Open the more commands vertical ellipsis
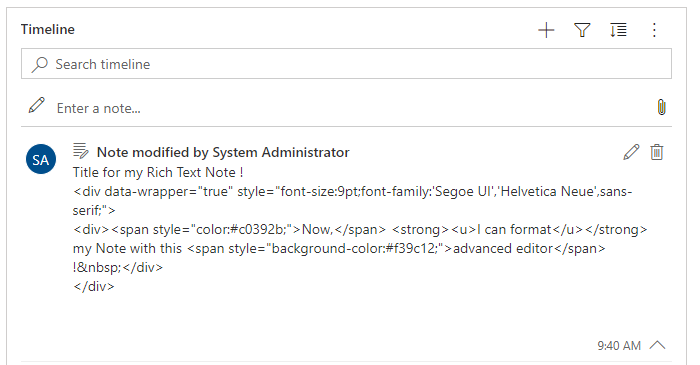The image size is (700, 365). [654, 30]
